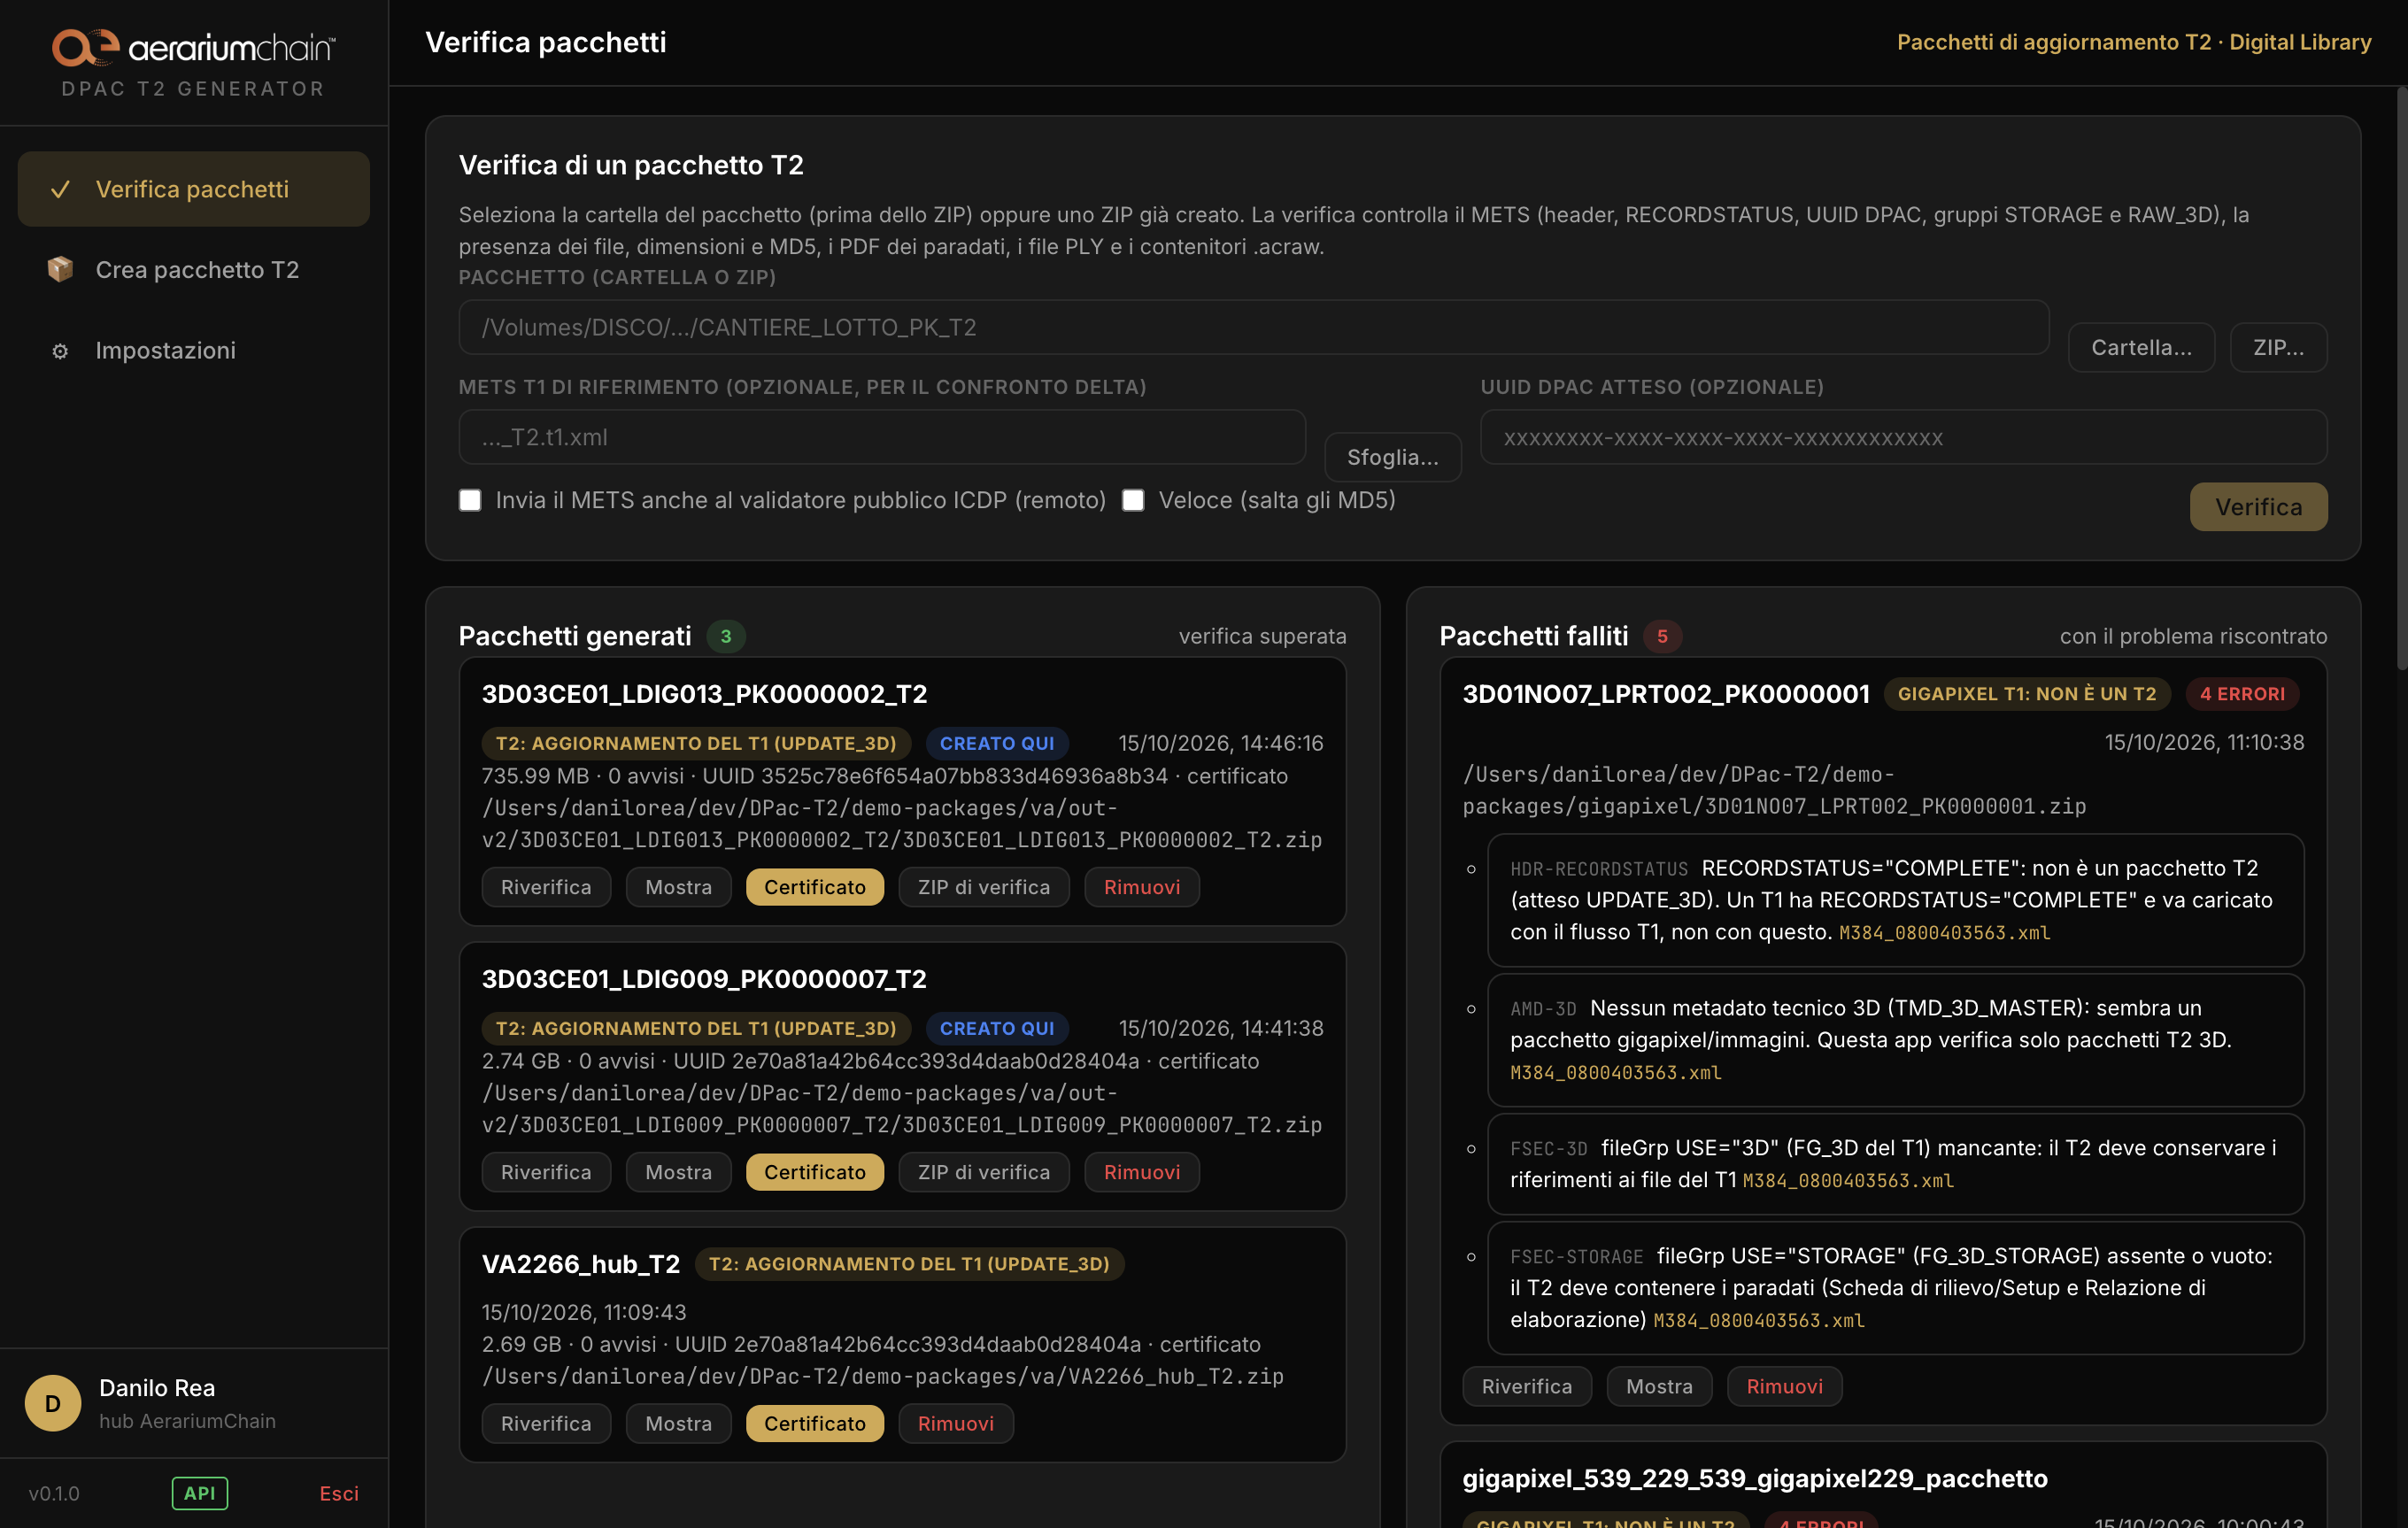Click the FSEC-STORAGE error entry
The image size is (2408, 1528).
[x=1896, y=1288]
